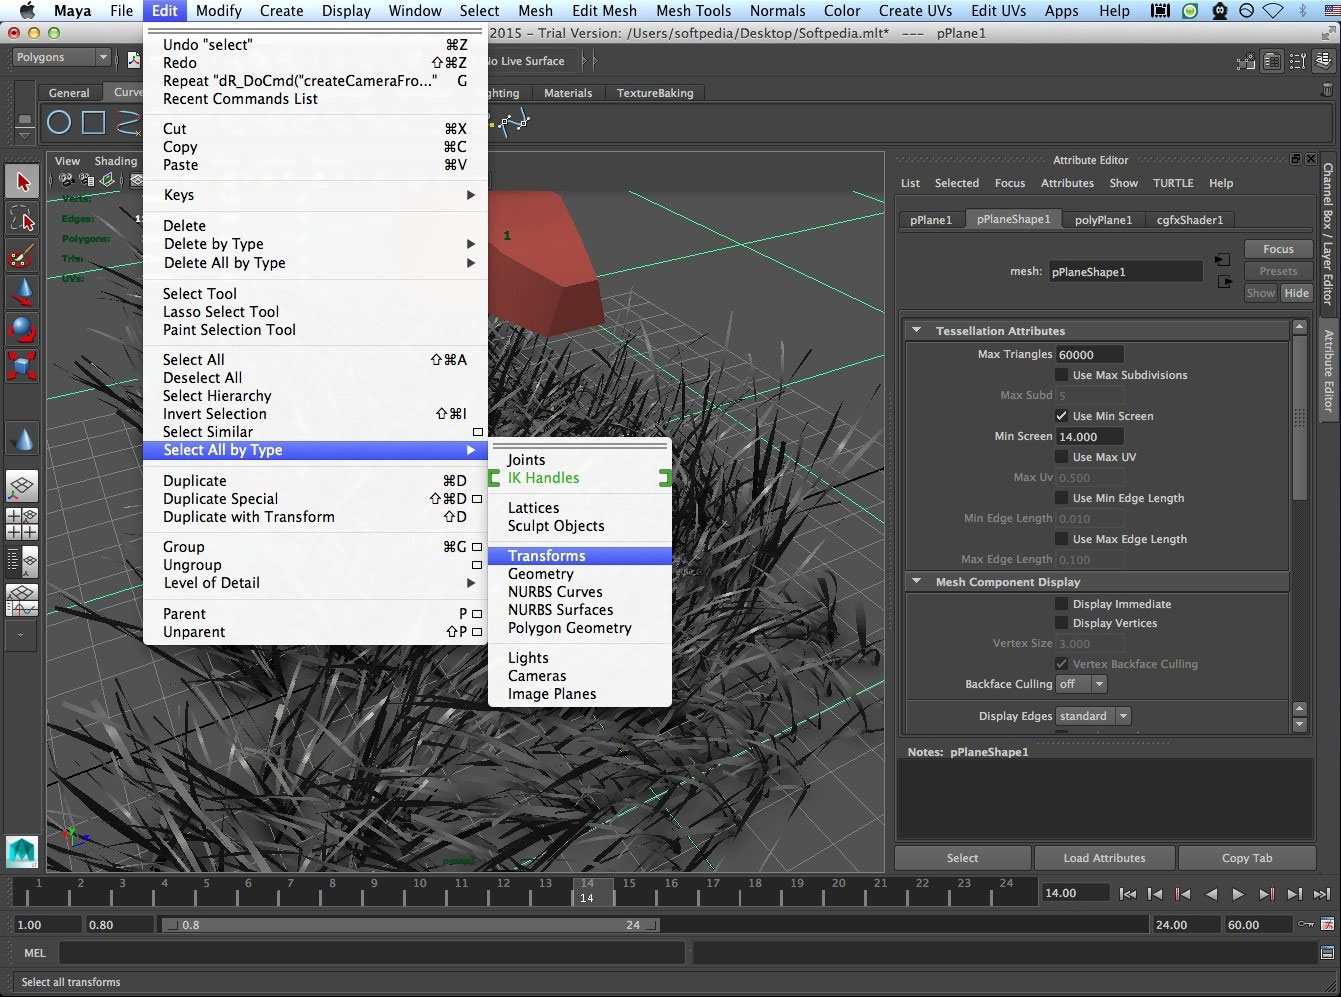This screenshot has width=1341, height=997.
Task: Pick the Lasso Select tool in toolbox
Action: (x=23, y=218)
